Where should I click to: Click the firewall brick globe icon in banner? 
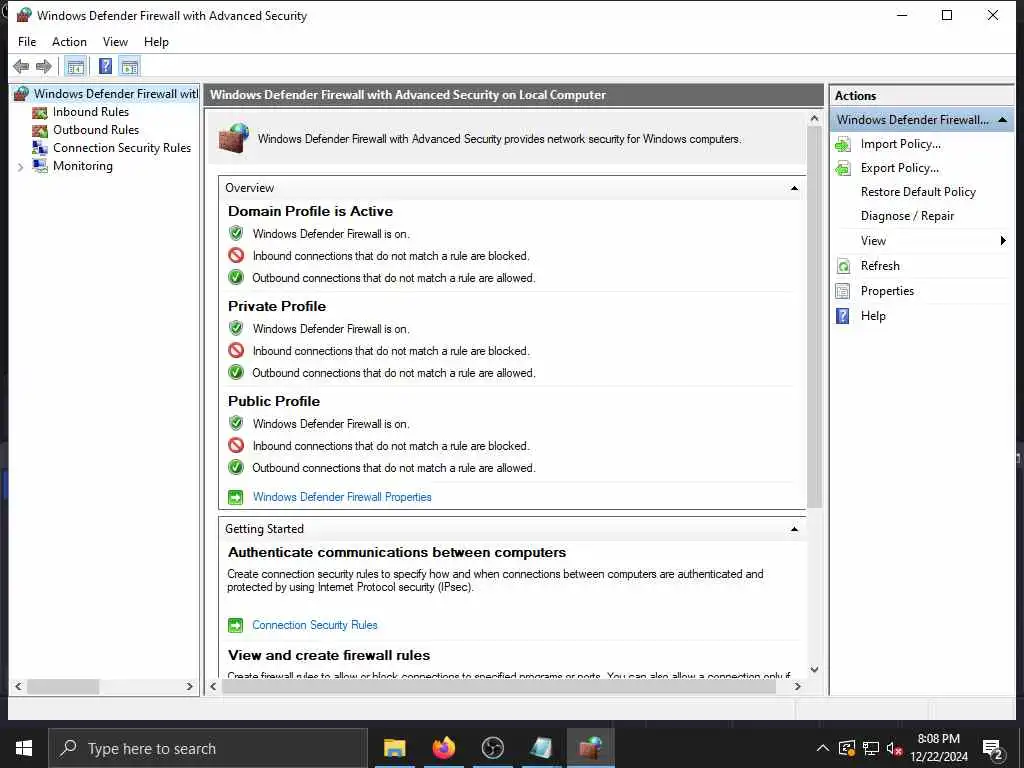[x=234, y=138]
